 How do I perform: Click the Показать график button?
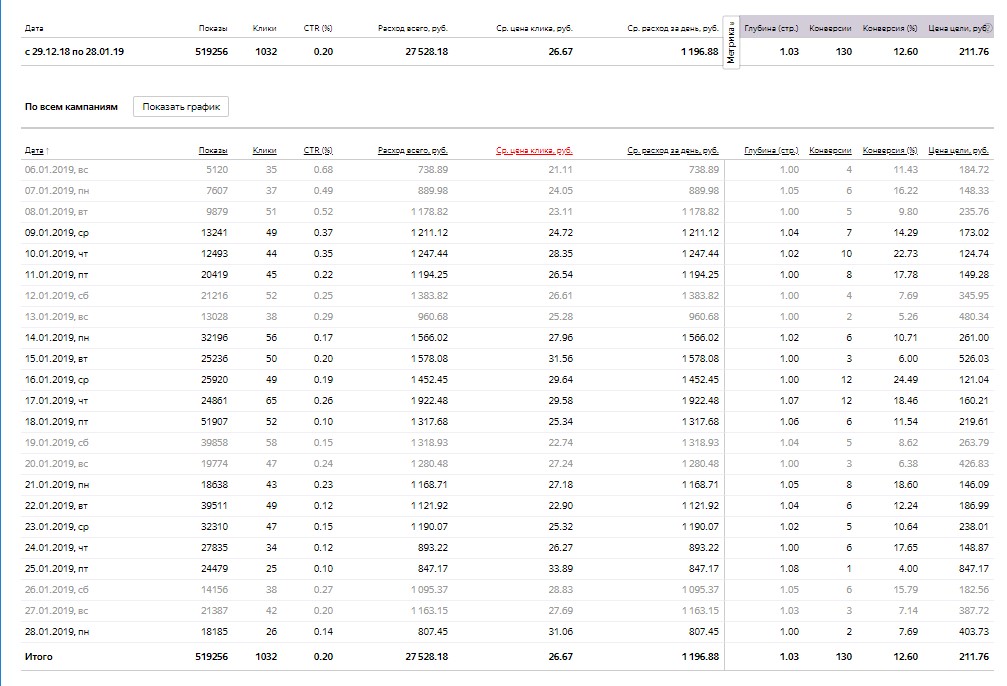pos(181,107)
